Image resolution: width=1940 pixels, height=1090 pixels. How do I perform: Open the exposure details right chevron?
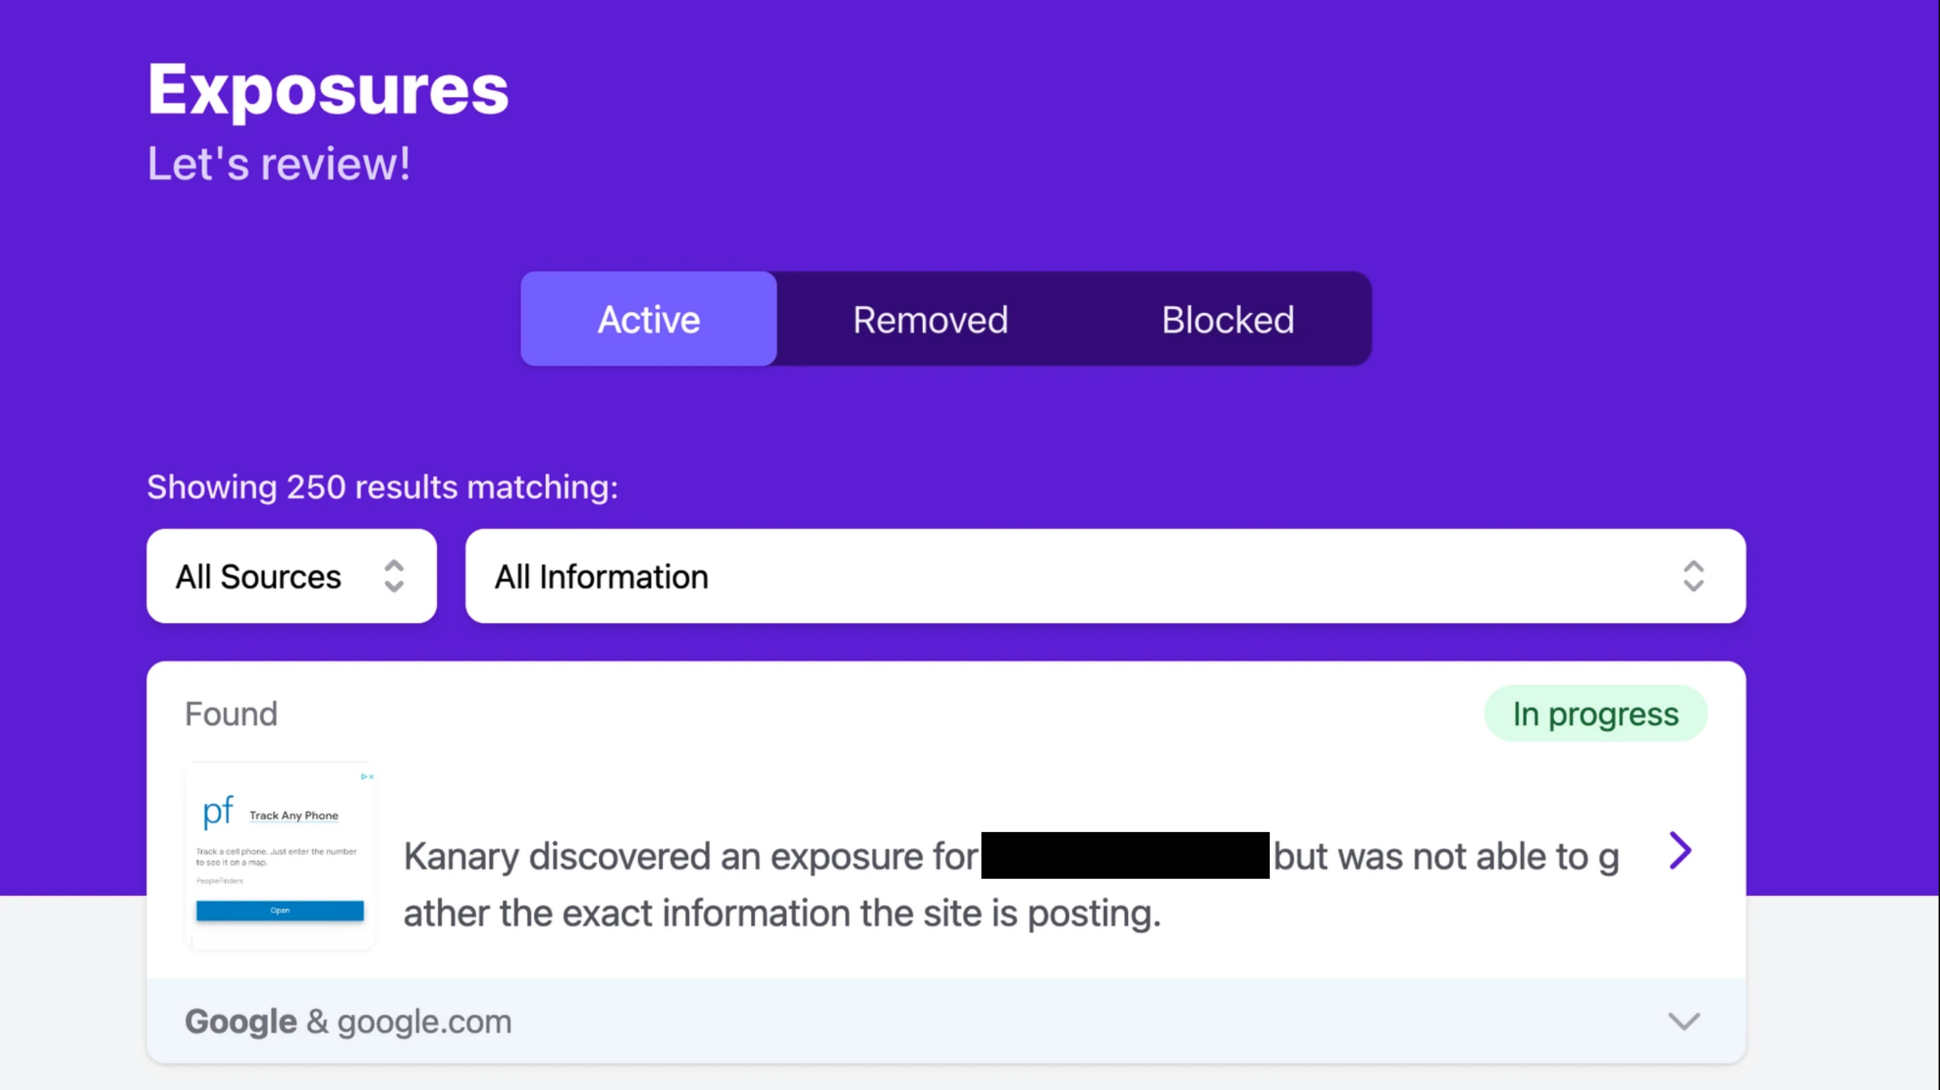click(1680, 851)
